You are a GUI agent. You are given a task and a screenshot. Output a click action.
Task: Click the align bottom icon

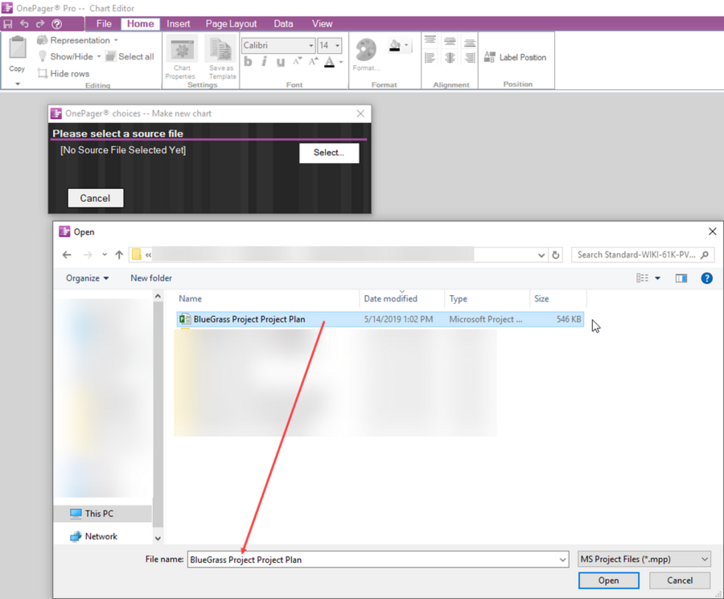click(x=470, y=42)
